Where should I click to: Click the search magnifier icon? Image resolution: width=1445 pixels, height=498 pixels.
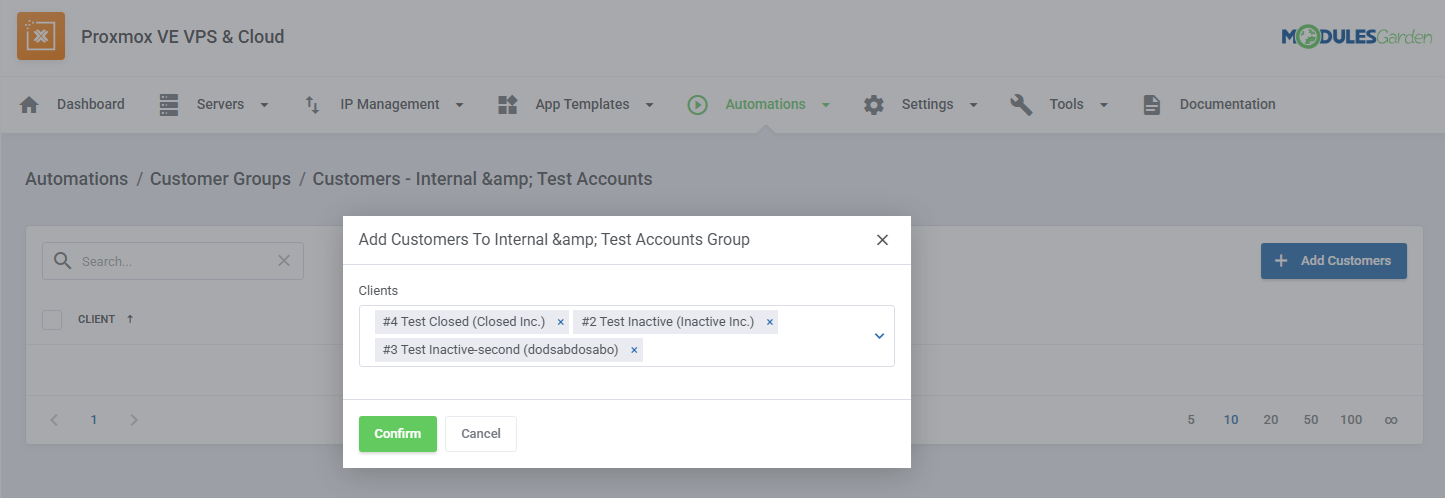[62, 260]
